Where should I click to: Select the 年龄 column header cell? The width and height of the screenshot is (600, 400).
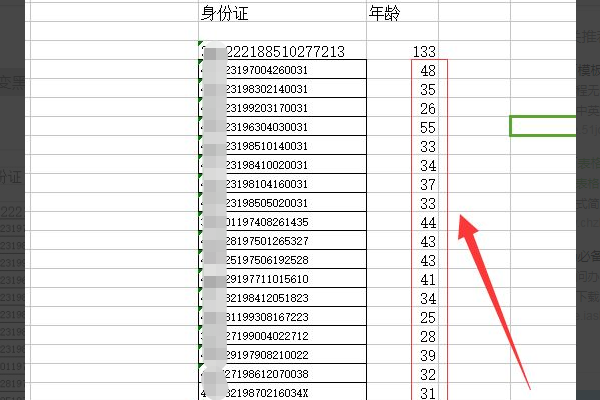tap(403, 12)
